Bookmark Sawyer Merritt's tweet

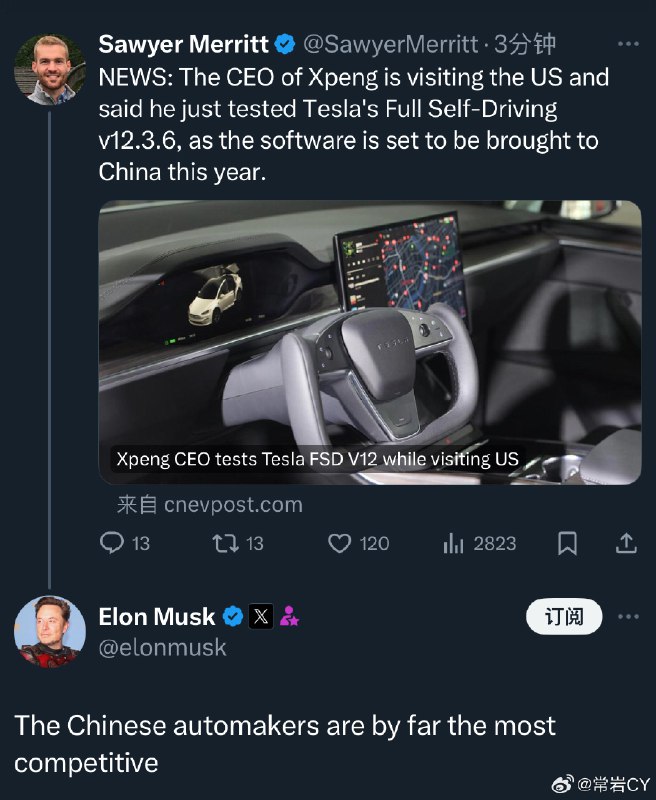(567, 543)
